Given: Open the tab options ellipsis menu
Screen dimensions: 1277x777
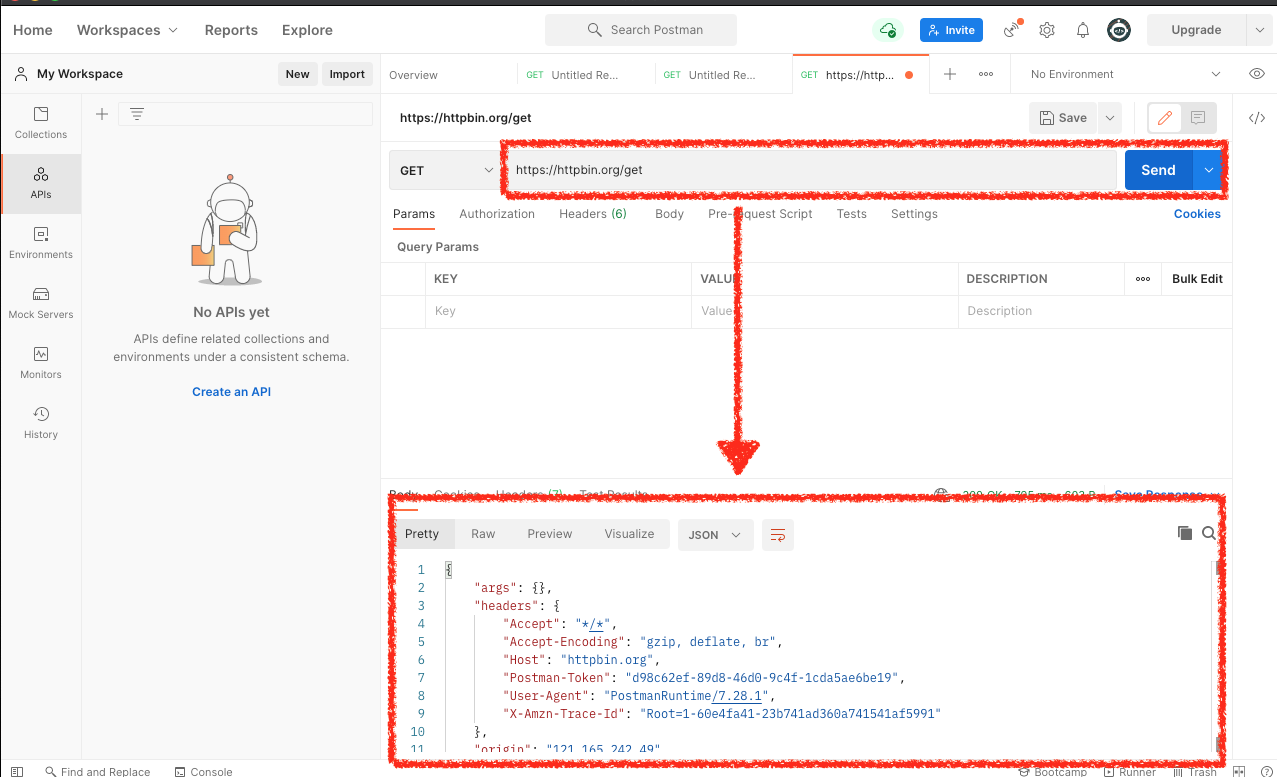Looking at the screenshot, I should coord(986,74).
